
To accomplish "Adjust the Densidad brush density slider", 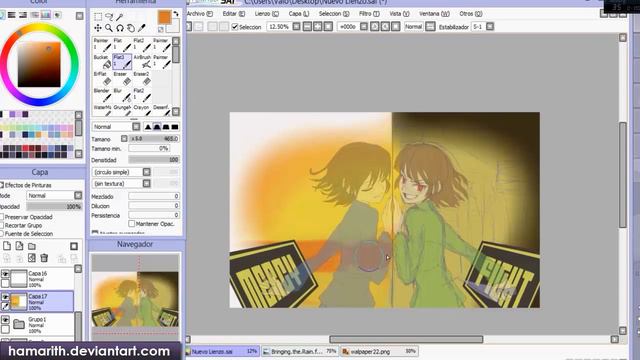I will coord(154,160).
